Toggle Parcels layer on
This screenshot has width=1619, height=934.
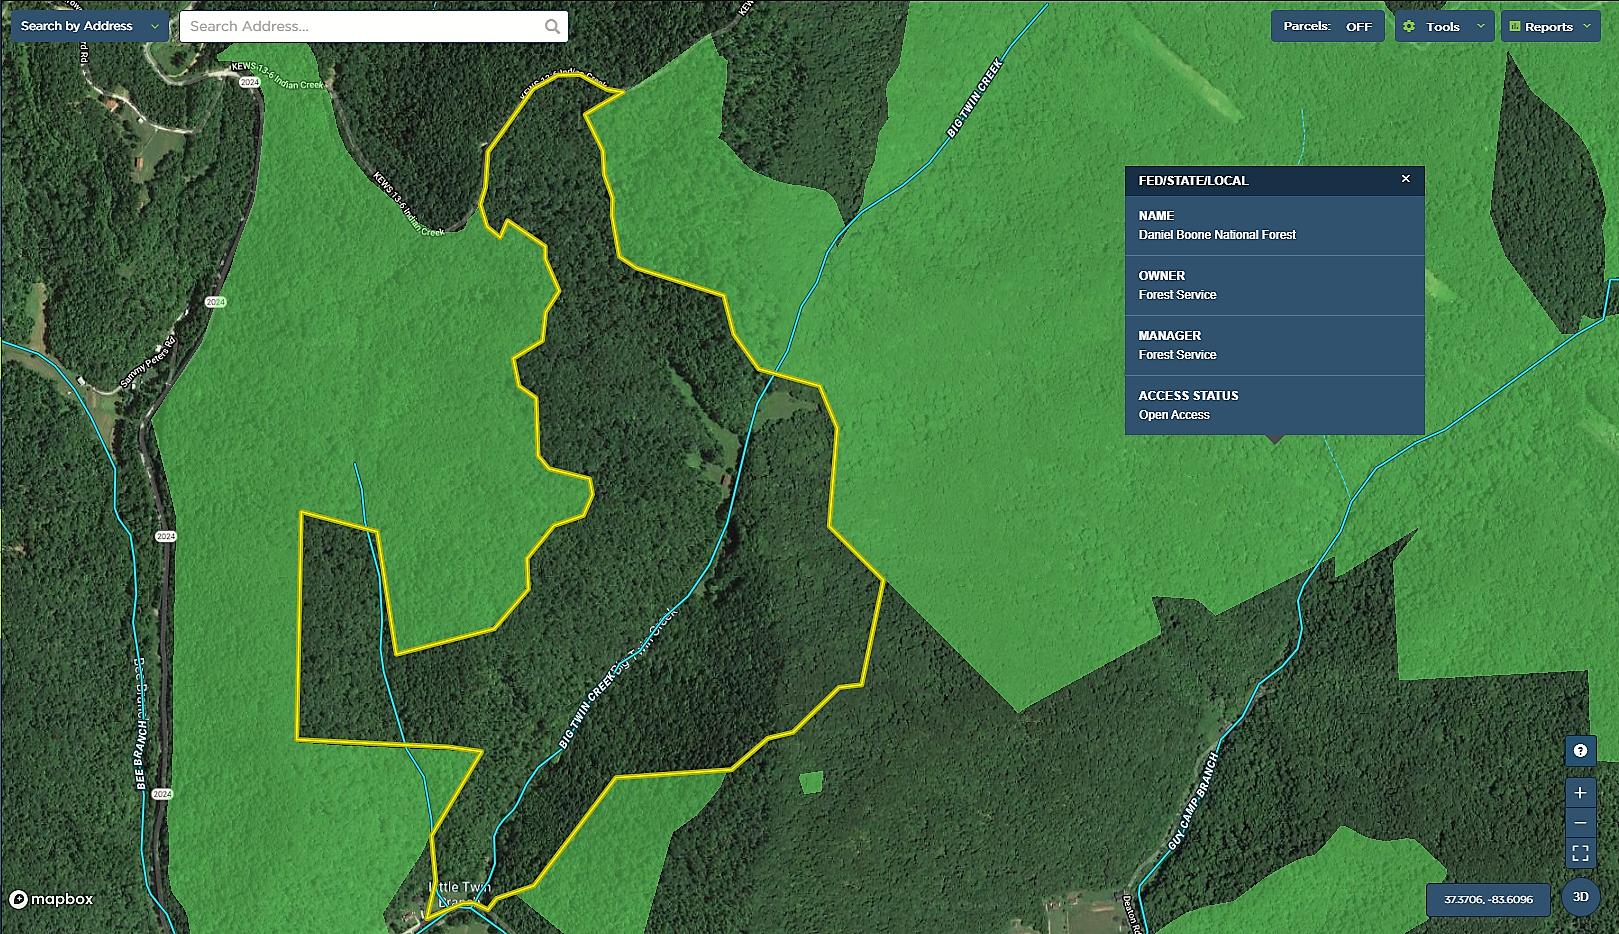pyautogui.click(x=1327, y=27)
